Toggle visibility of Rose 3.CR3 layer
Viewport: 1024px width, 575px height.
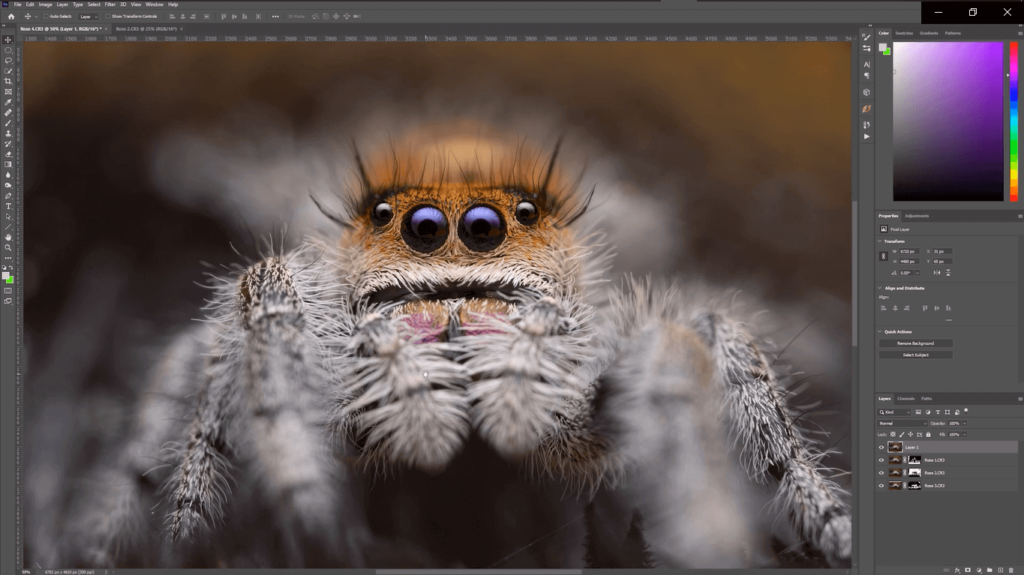(881, 485)
